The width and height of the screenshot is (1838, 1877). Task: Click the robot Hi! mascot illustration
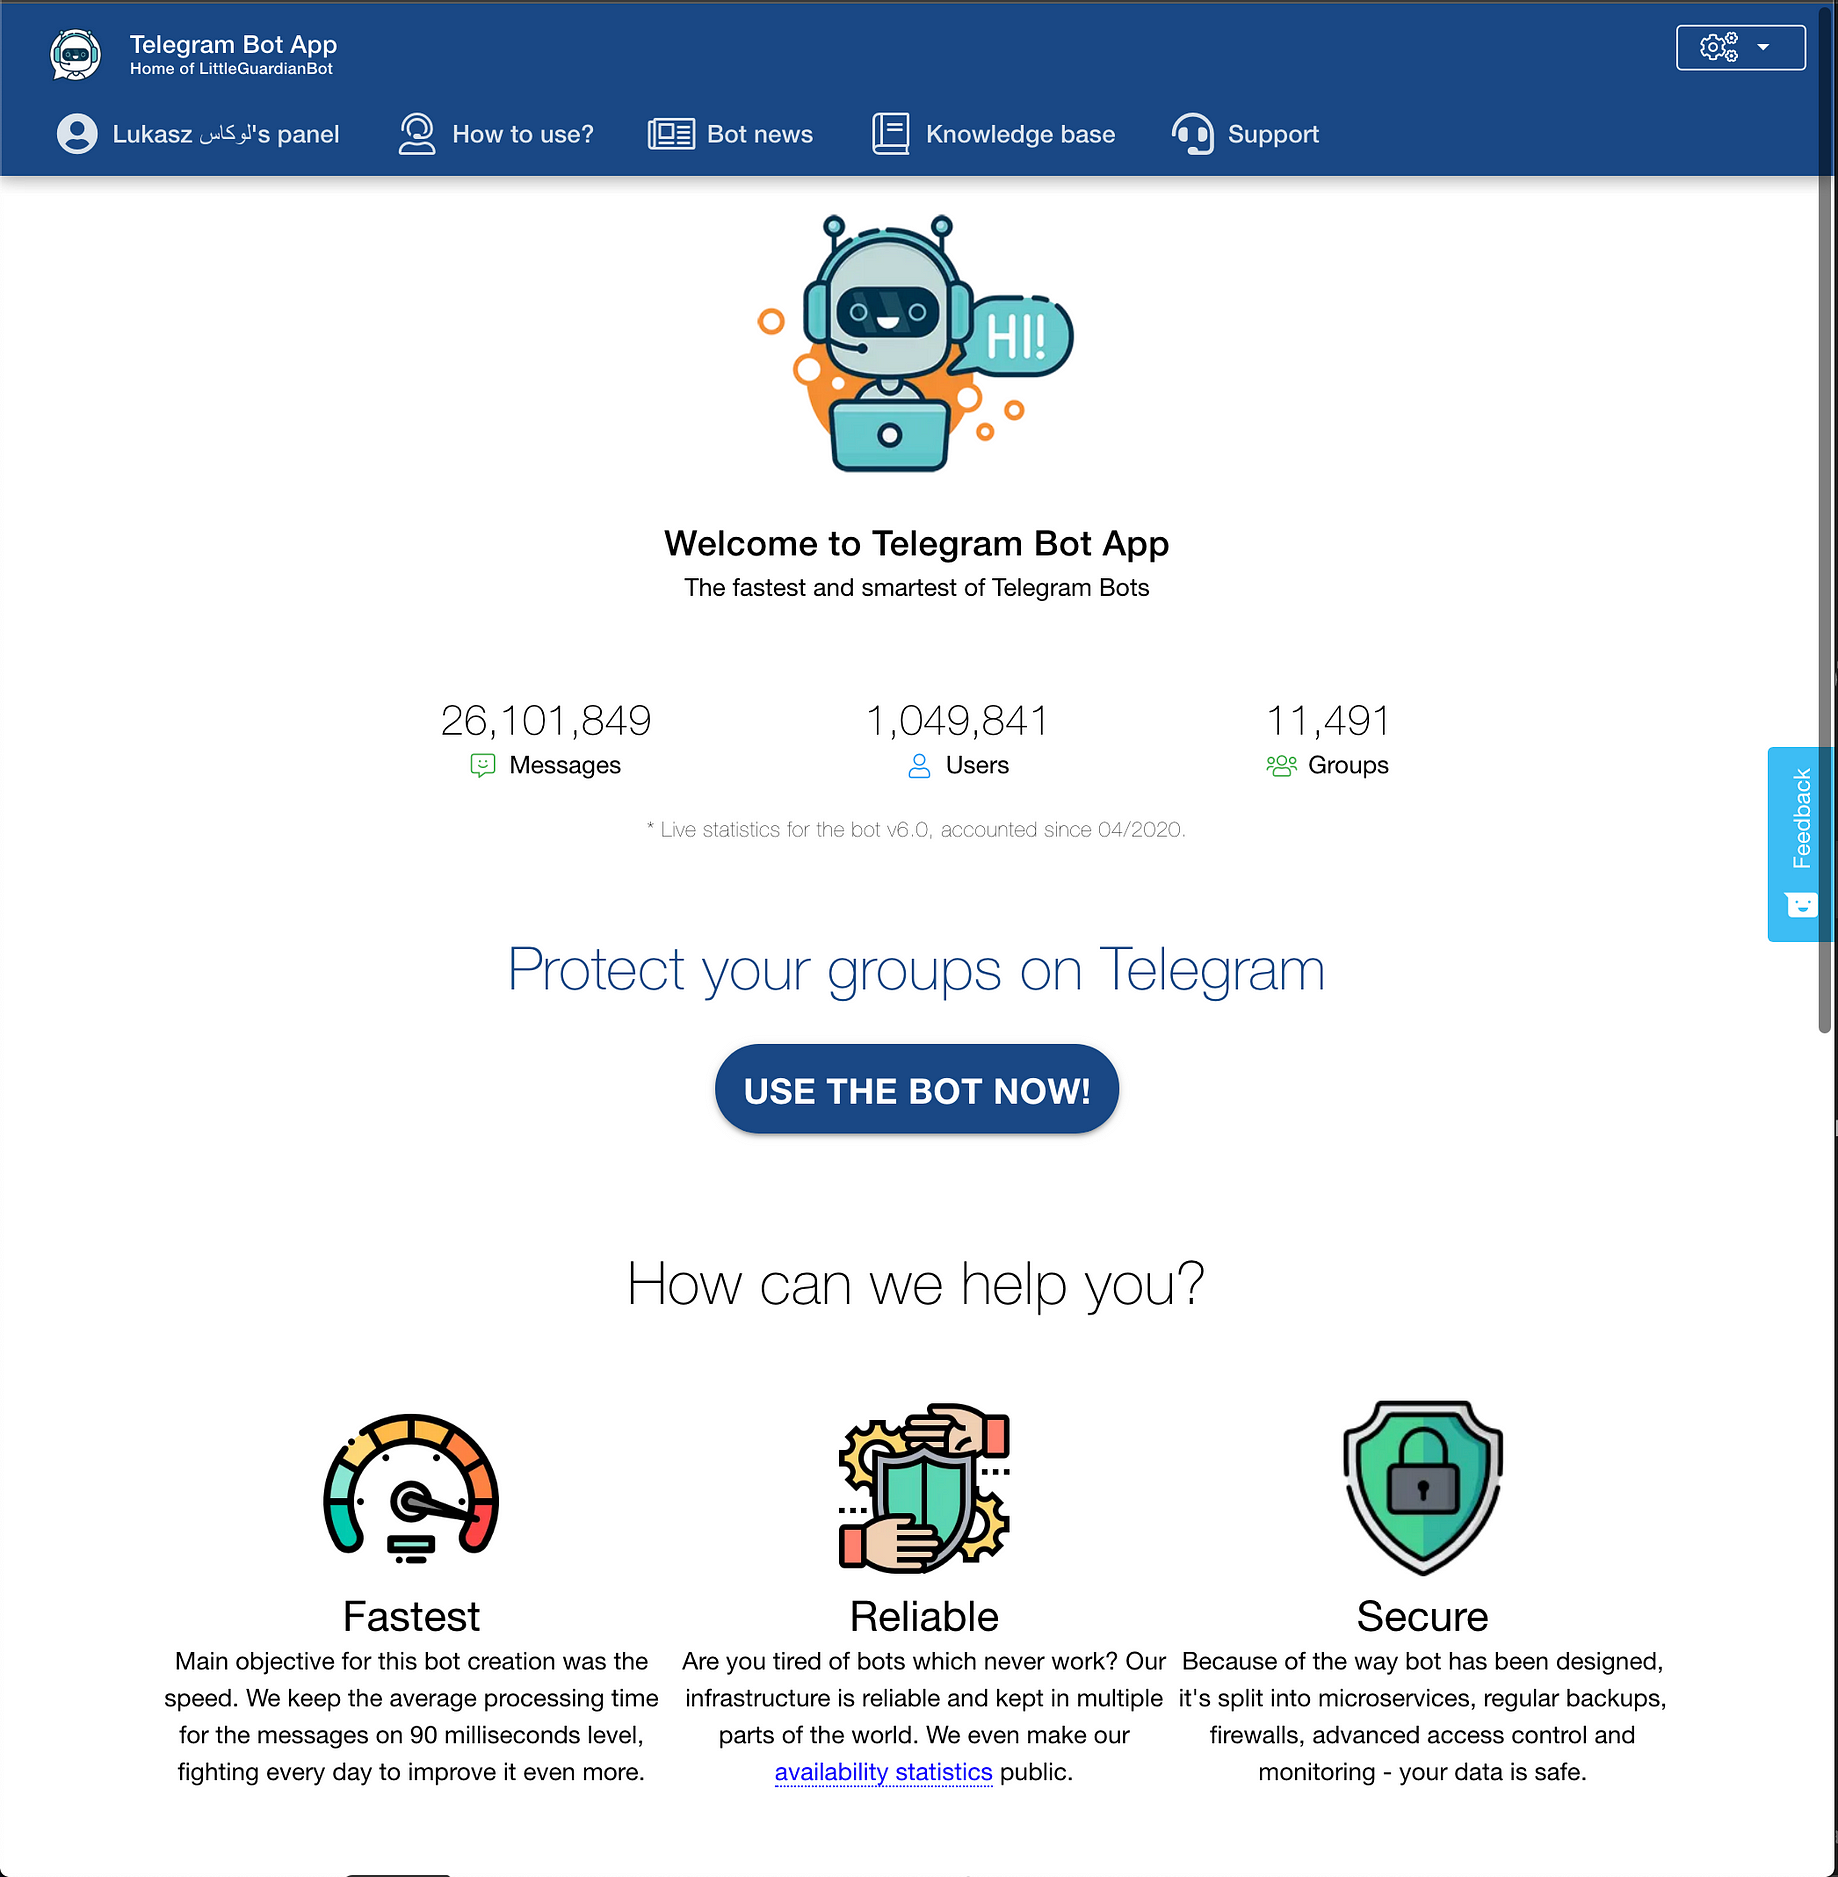916,343
